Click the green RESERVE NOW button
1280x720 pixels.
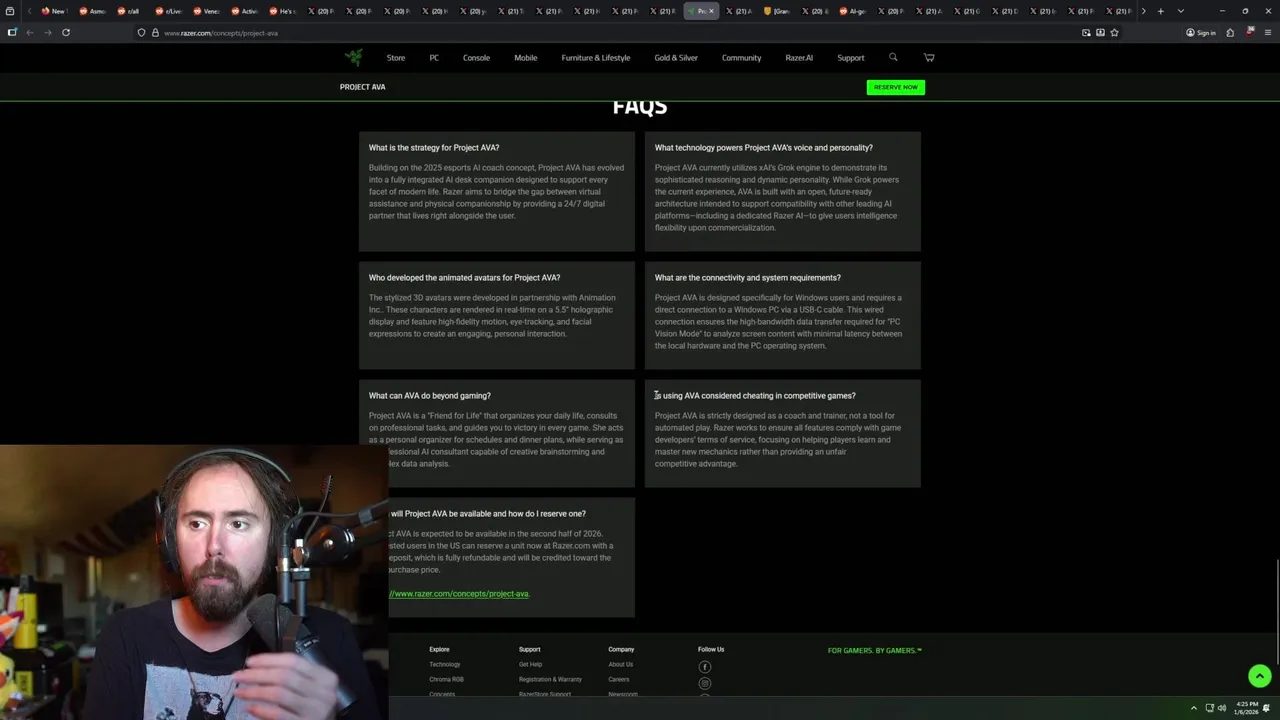(896, 87)
